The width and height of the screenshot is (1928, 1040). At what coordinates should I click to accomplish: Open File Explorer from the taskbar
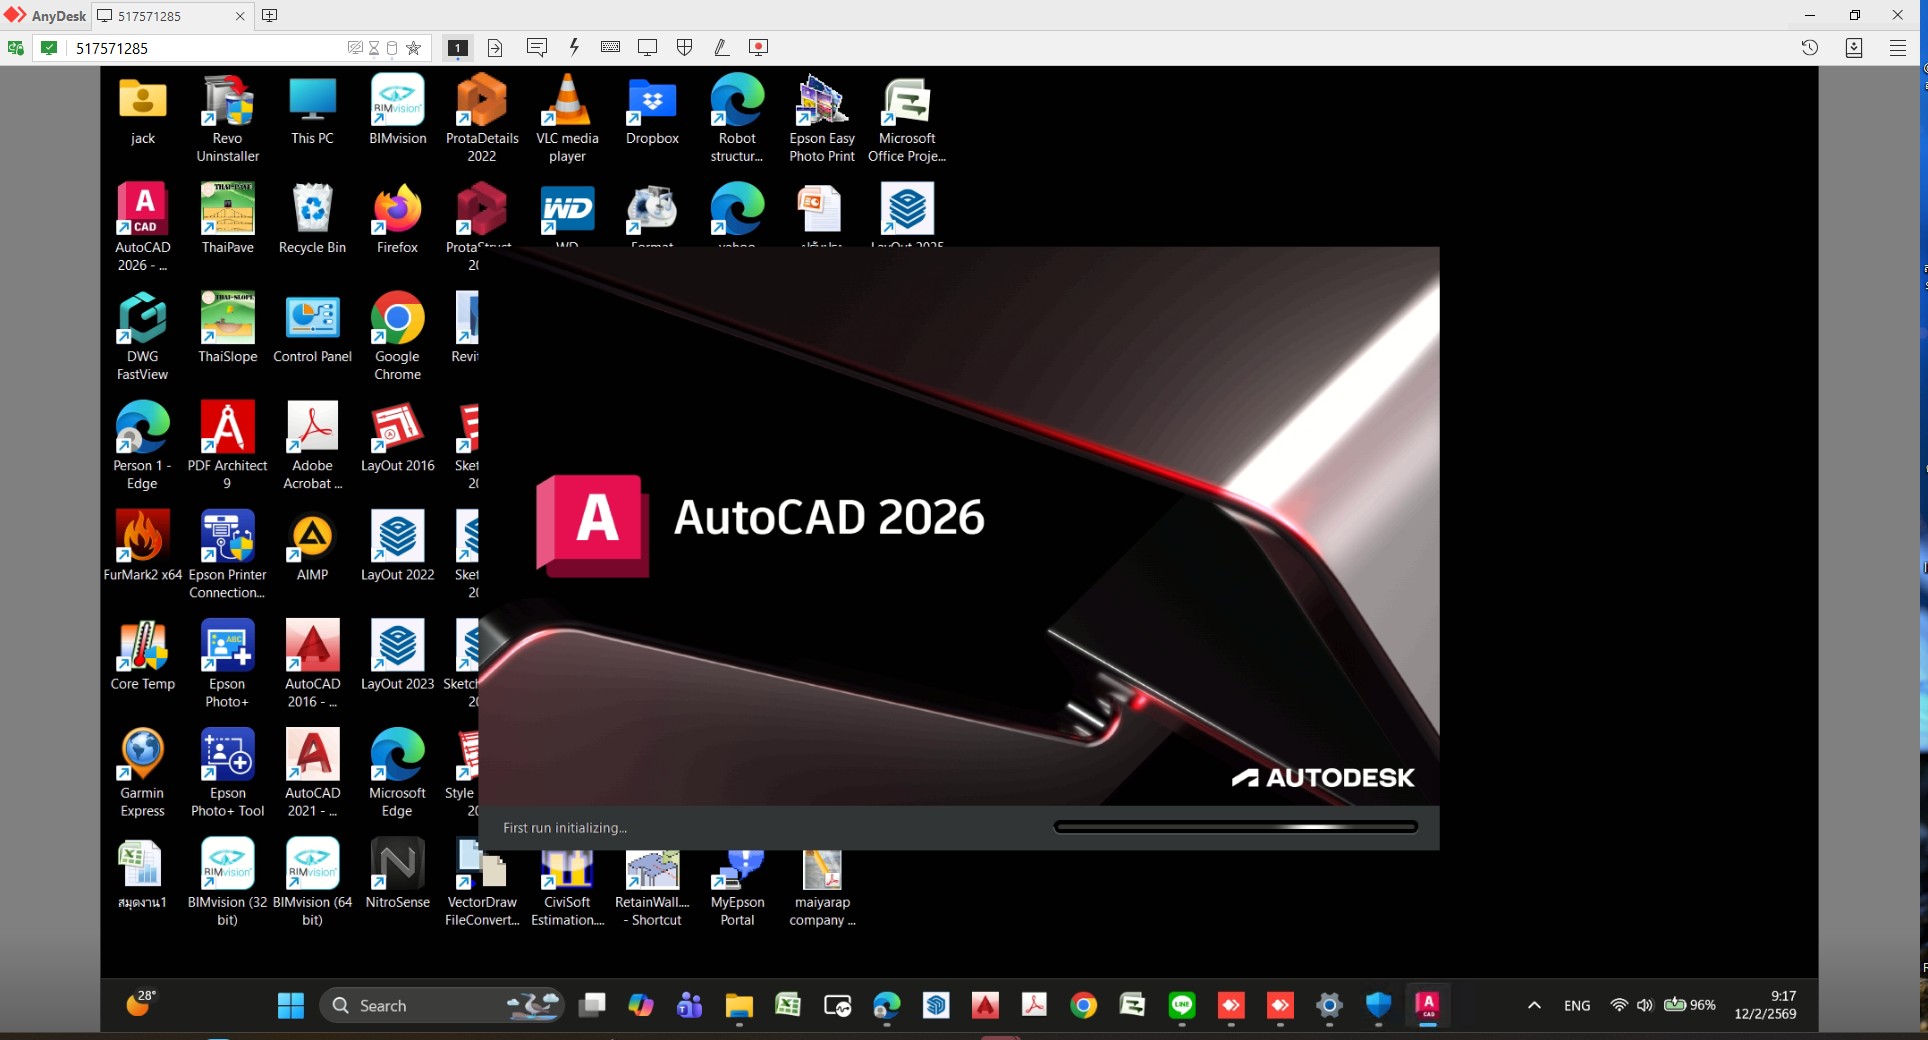739,1005
